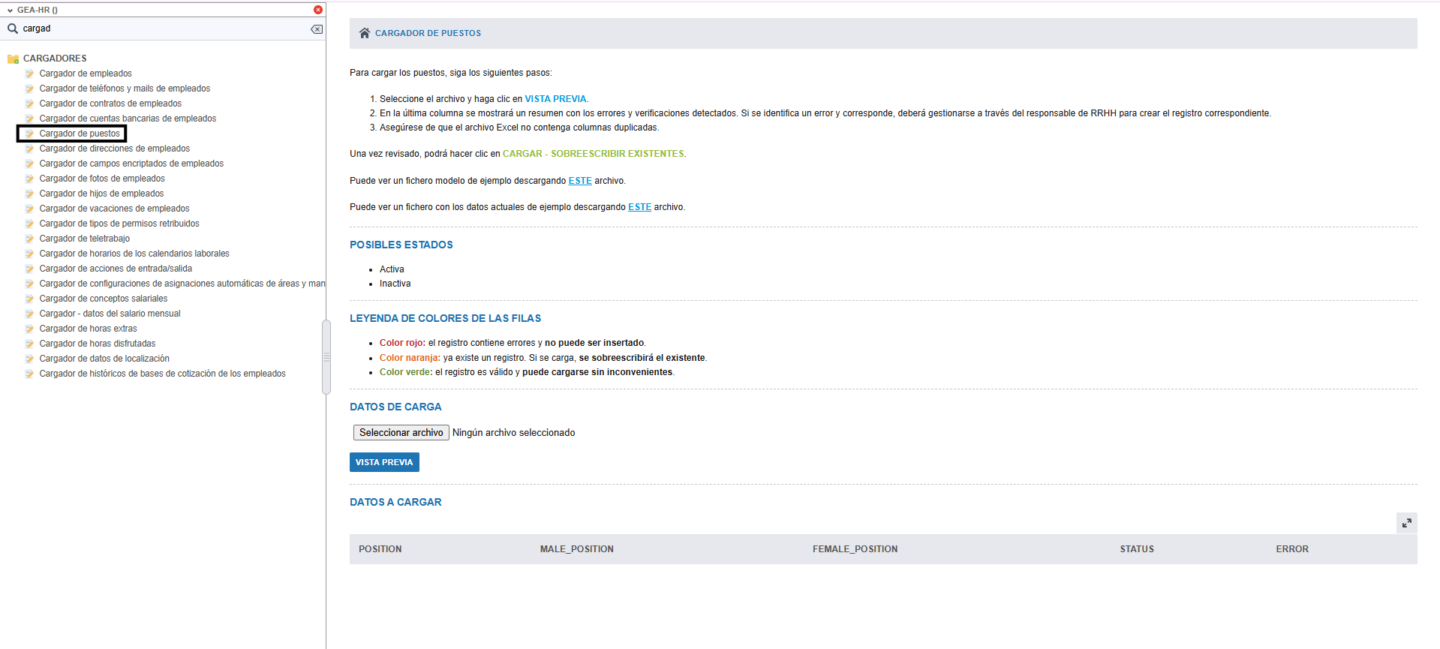Click the icon next to Cargador de empleados
The height and width of the screenshot is (649, 1440).
(x=30, y=74)
